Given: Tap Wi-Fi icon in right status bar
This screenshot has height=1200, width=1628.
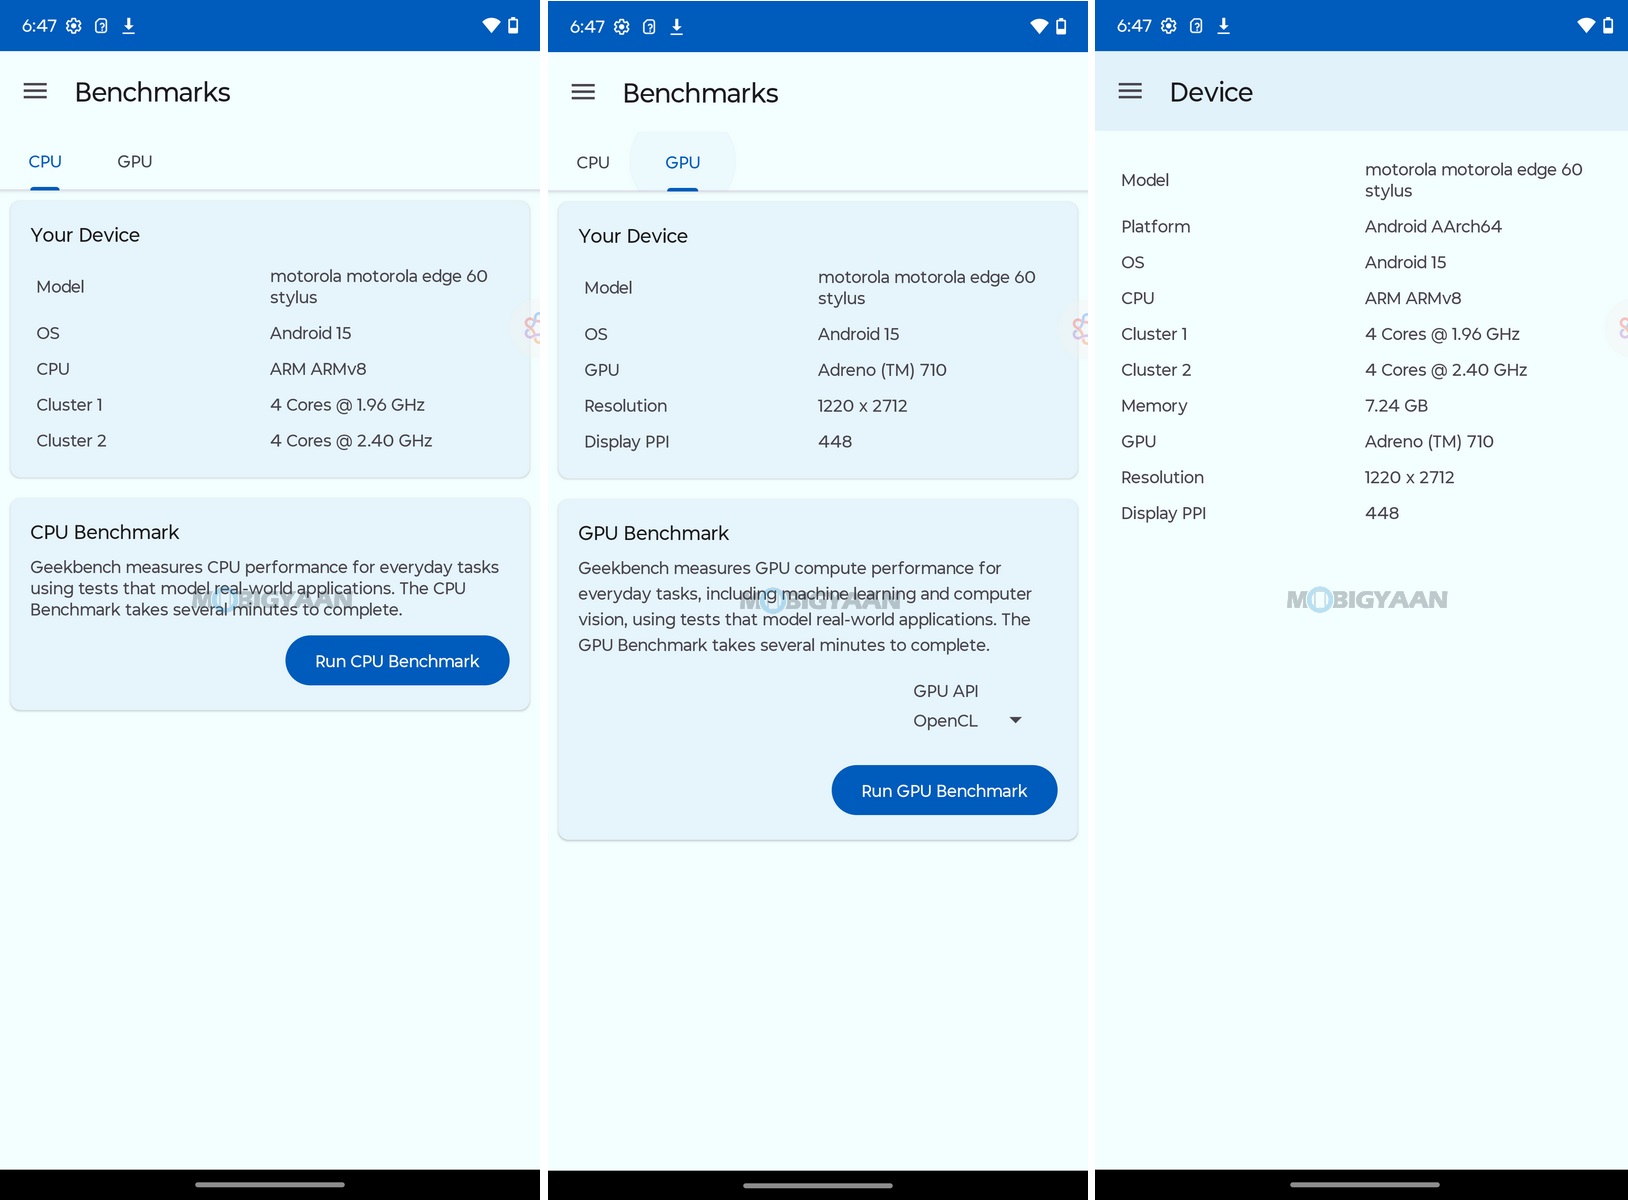Looking at the screenshot, I should pos(1586,26).
